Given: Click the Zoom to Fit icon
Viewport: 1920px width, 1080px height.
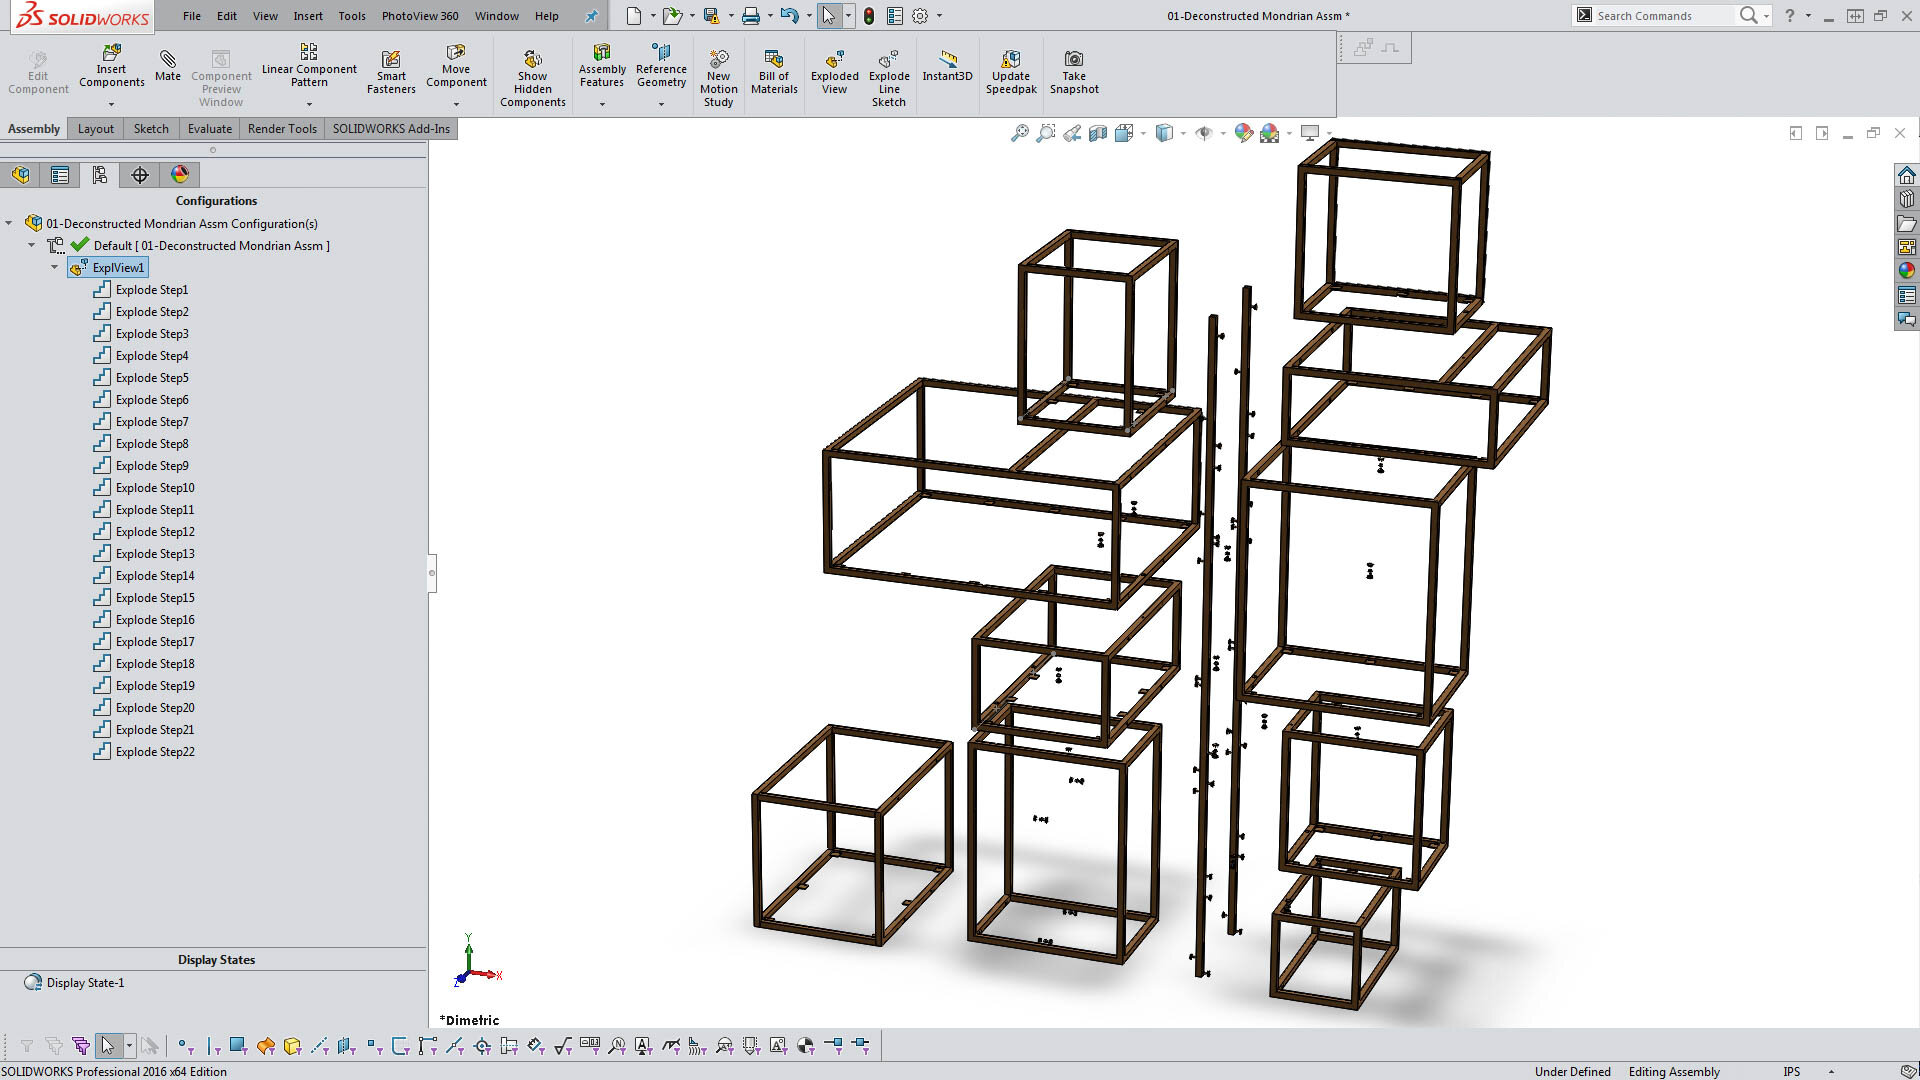Looking at the screenshot, I should point(1019,133).
